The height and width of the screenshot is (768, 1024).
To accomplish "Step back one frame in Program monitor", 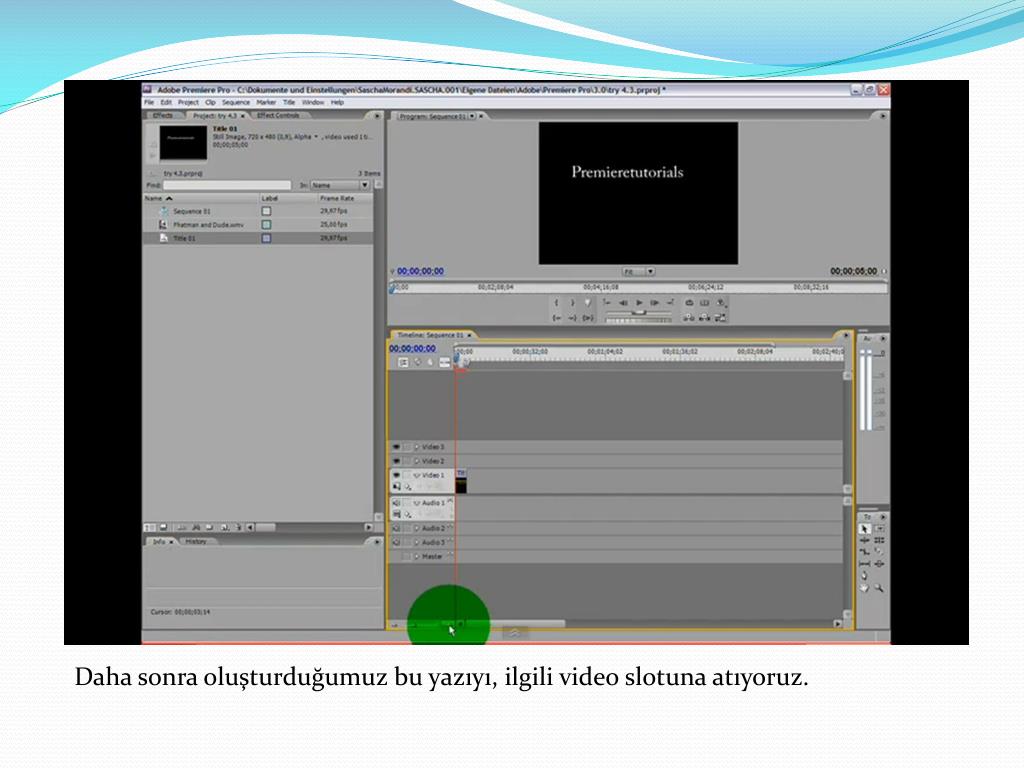I will pyautogui.click(x=623, y=302).
